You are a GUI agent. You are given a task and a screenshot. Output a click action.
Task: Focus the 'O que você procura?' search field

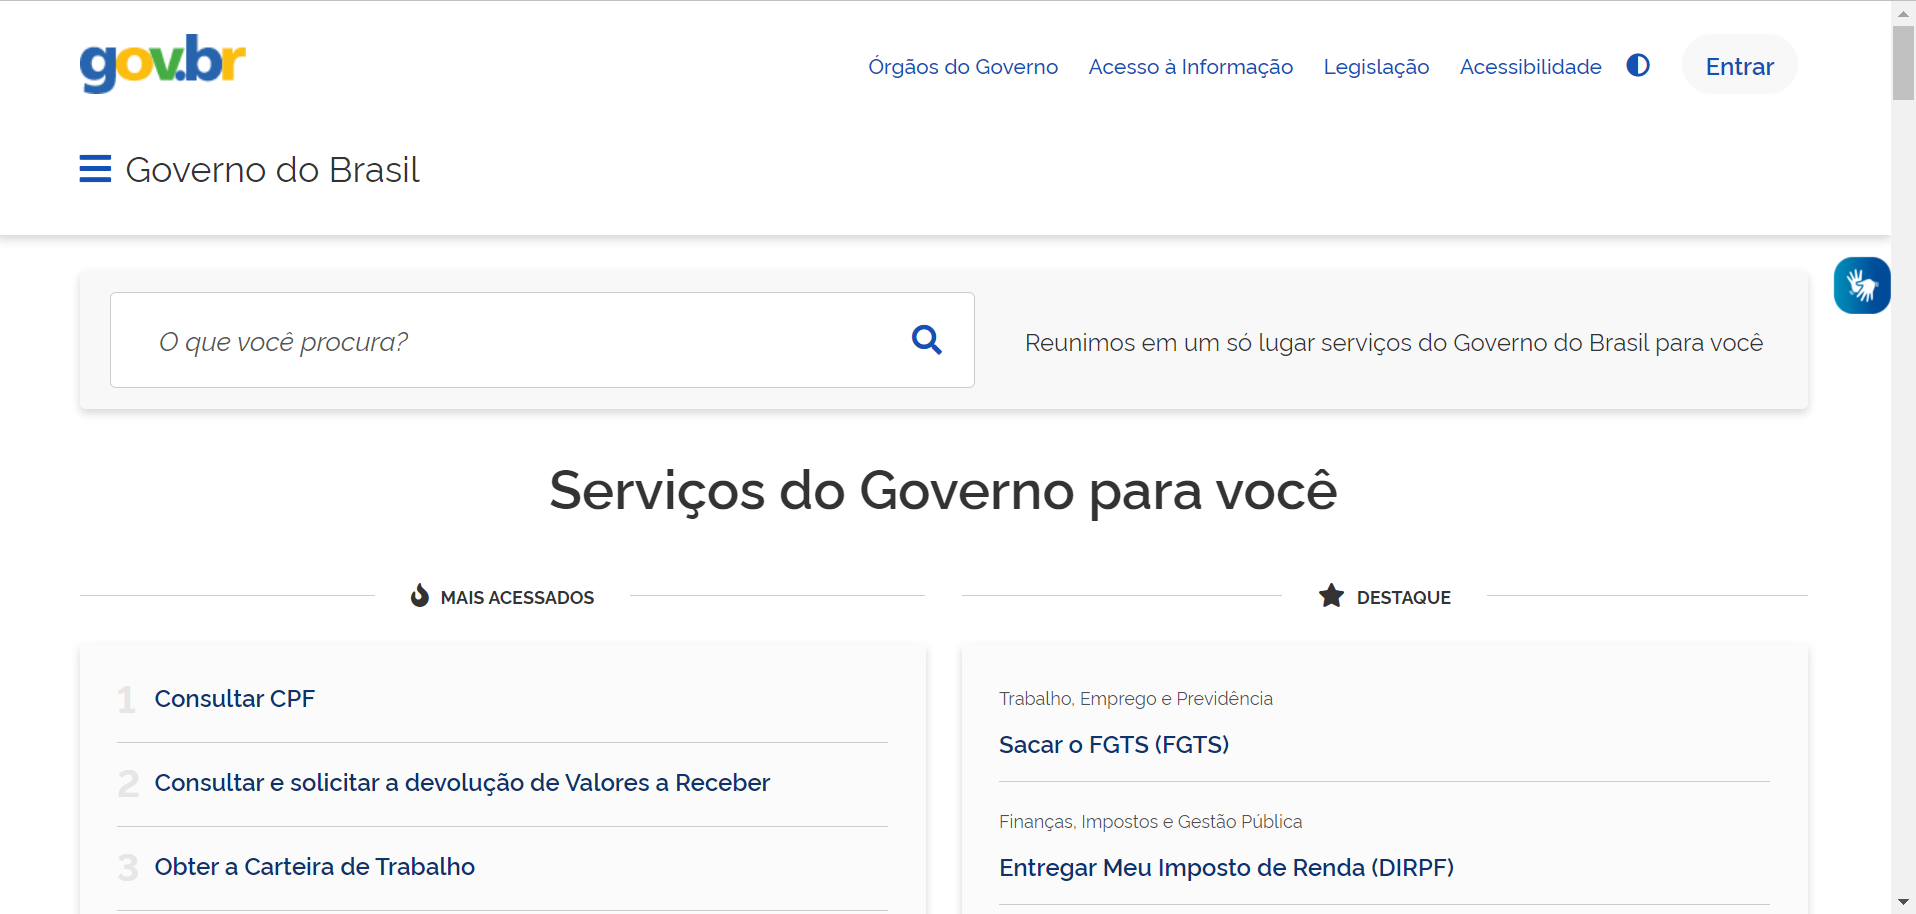(x=520, y=341)
